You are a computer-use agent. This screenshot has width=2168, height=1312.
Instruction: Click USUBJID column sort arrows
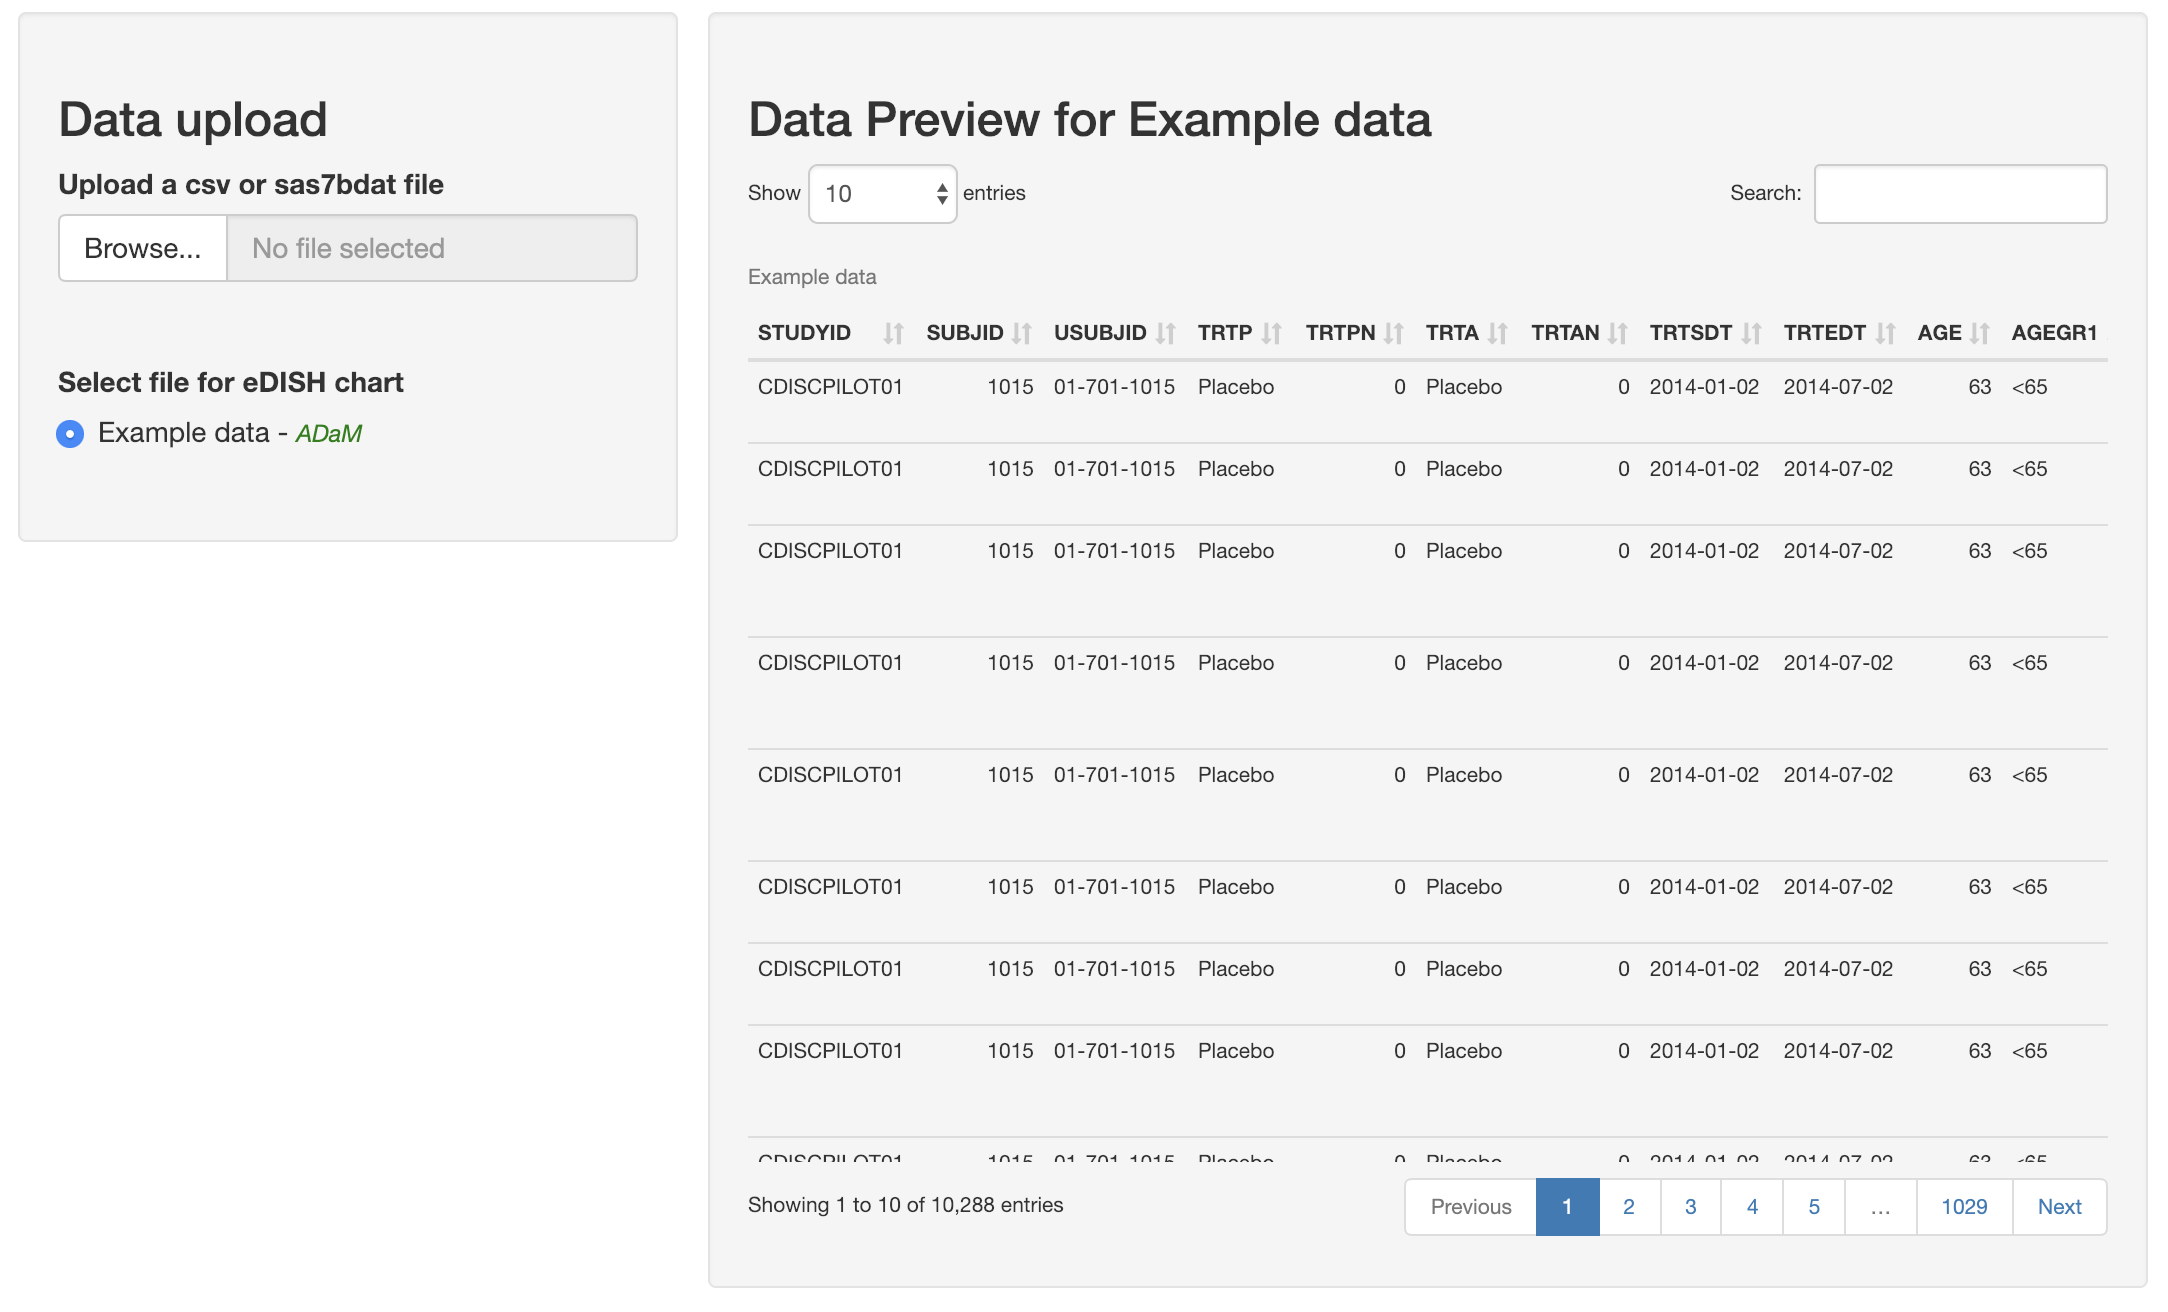coord(1165,333)
